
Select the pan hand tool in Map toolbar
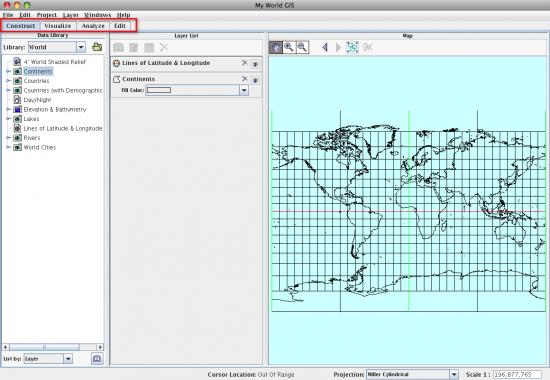tap(276, 47)
